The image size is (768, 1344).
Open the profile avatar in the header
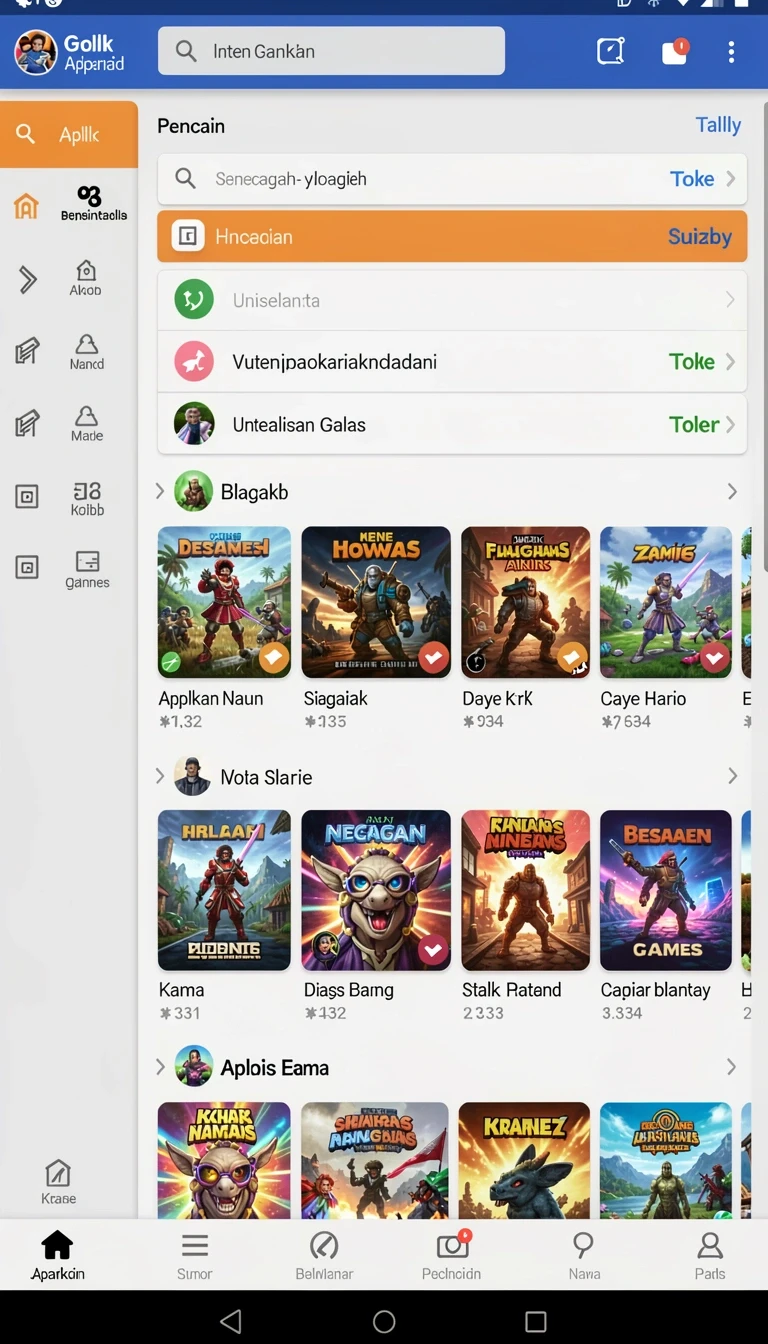[x=35, y=52]
